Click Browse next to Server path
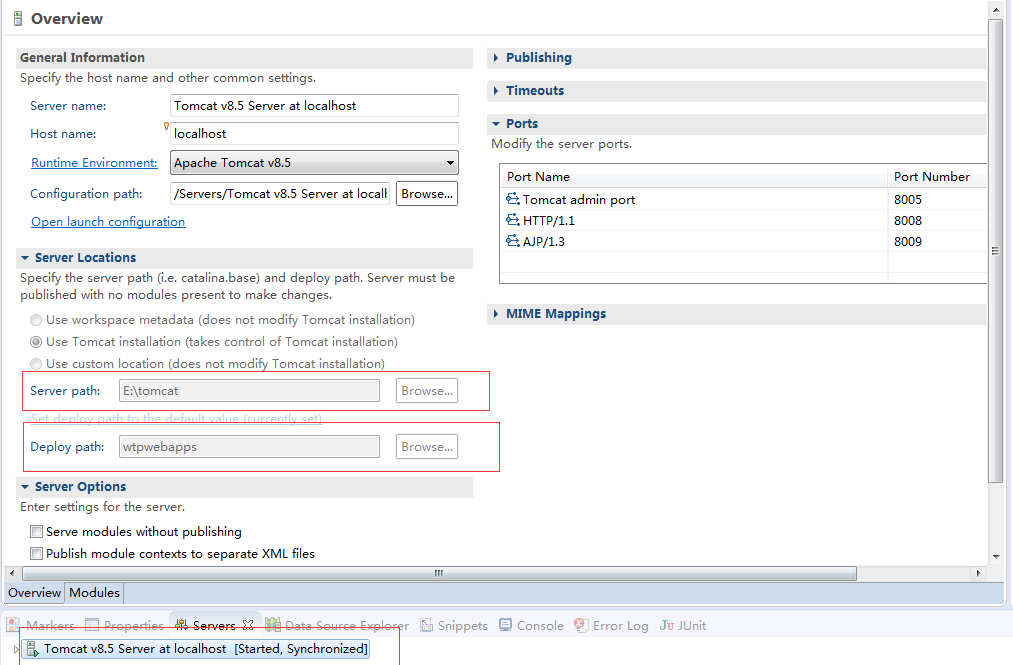 pyautogui.click(x=427, y=390)
